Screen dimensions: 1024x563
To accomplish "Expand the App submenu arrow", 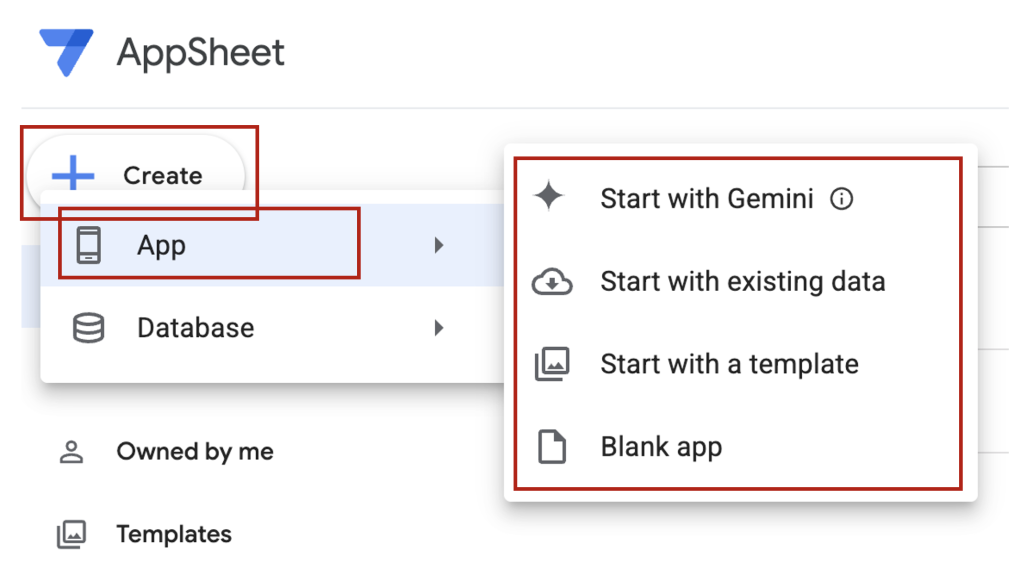I will [x=439, y=245].
